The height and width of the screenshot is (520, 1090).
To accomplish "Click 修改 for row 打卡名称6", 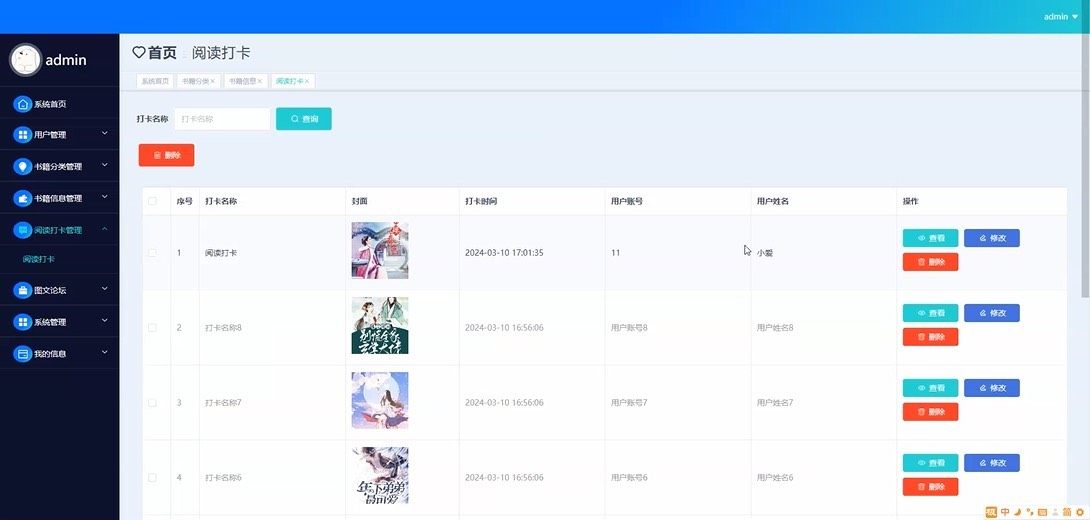I will (991, 463).
